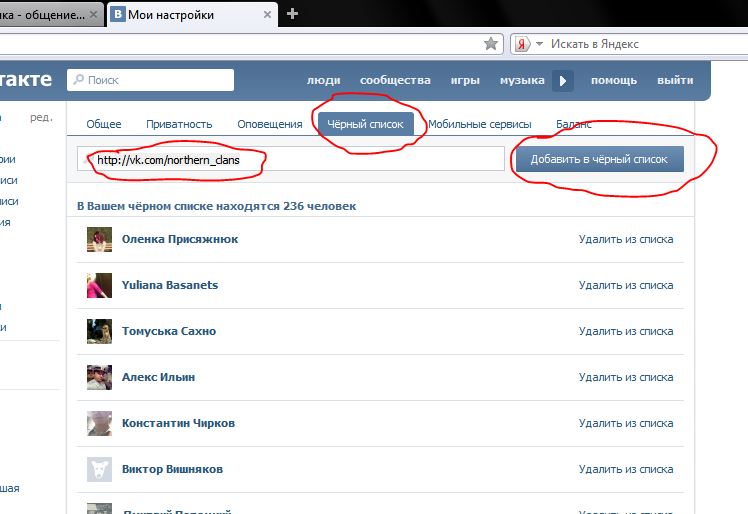The width and height of the screenshot is (748, 514).
Task: Open the Баланс settings tab
Action: tap(573, 124)
